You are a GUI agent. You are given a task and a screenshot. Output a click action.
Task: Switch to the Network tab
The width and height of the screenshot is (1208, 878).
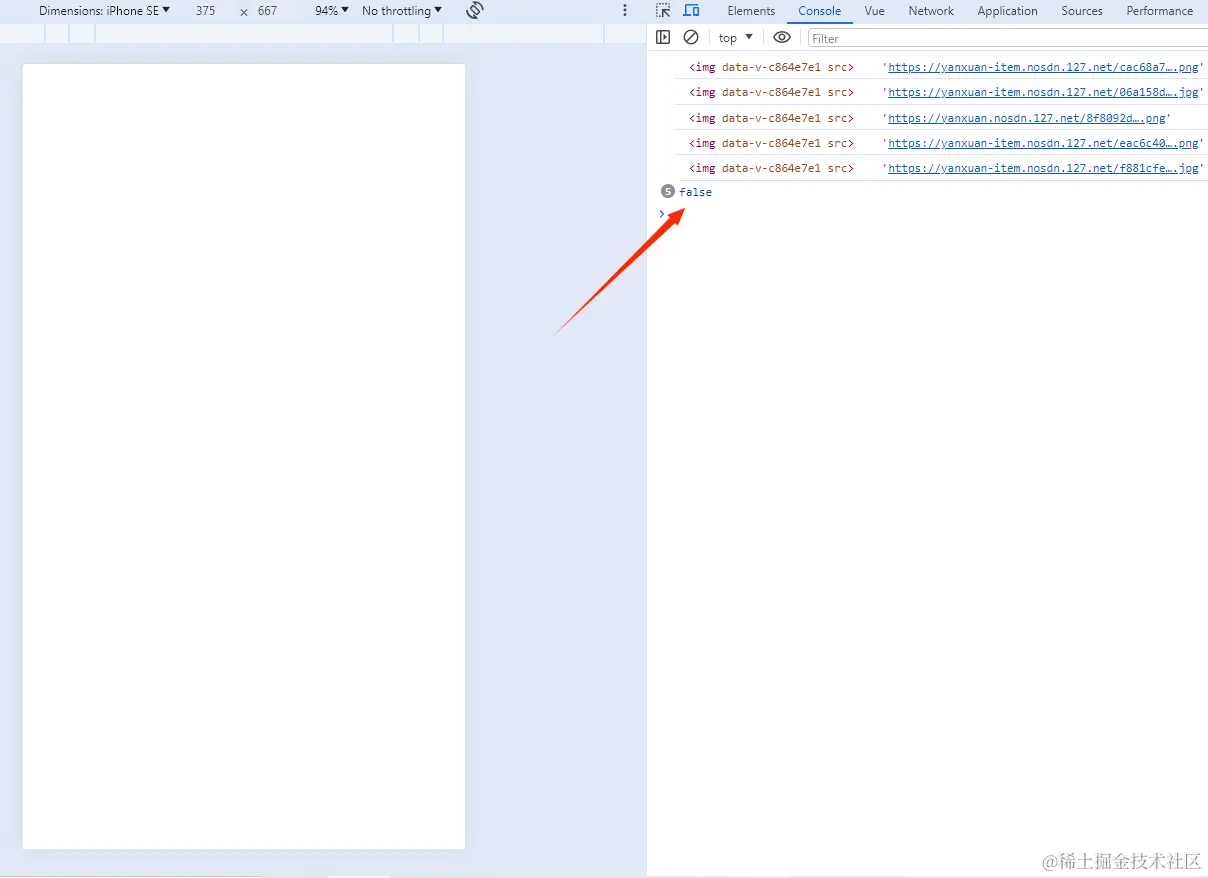(931, 10)
